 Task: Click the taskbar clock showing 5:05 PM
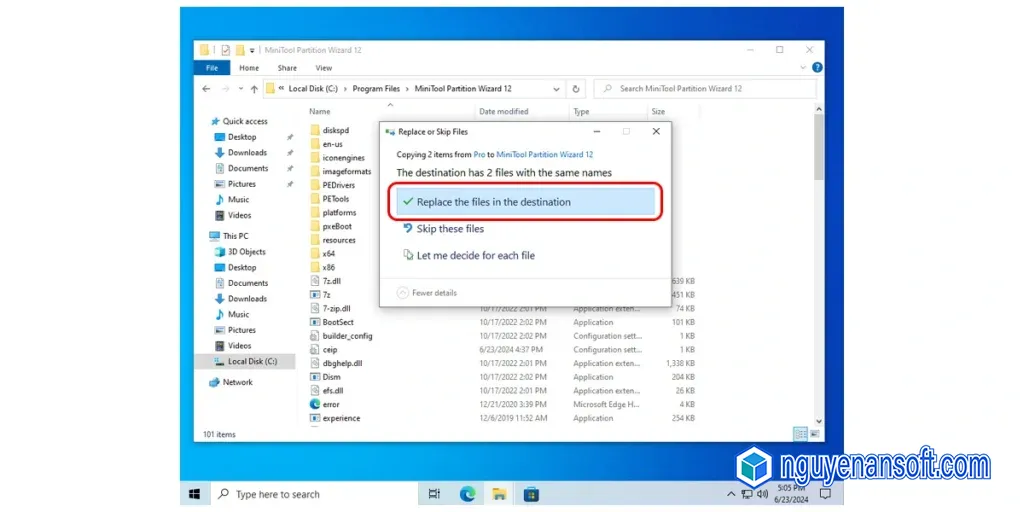pos(790,494)
